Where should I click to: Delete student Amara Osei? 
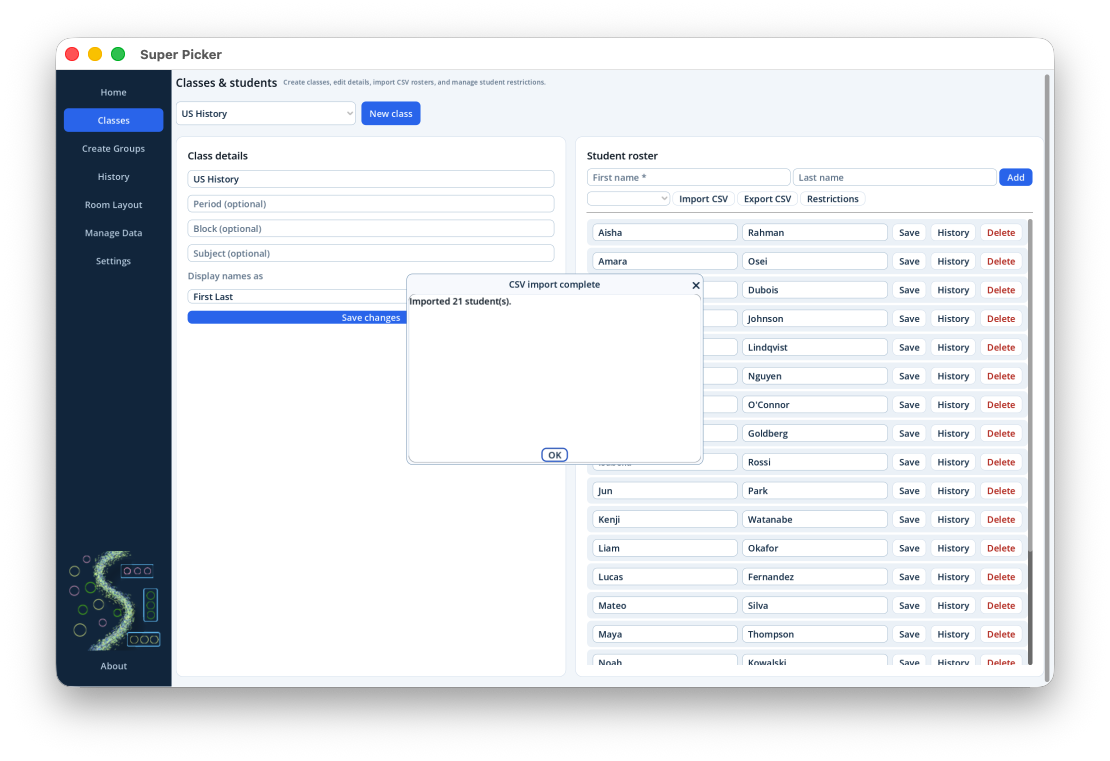click(1001, 261)
